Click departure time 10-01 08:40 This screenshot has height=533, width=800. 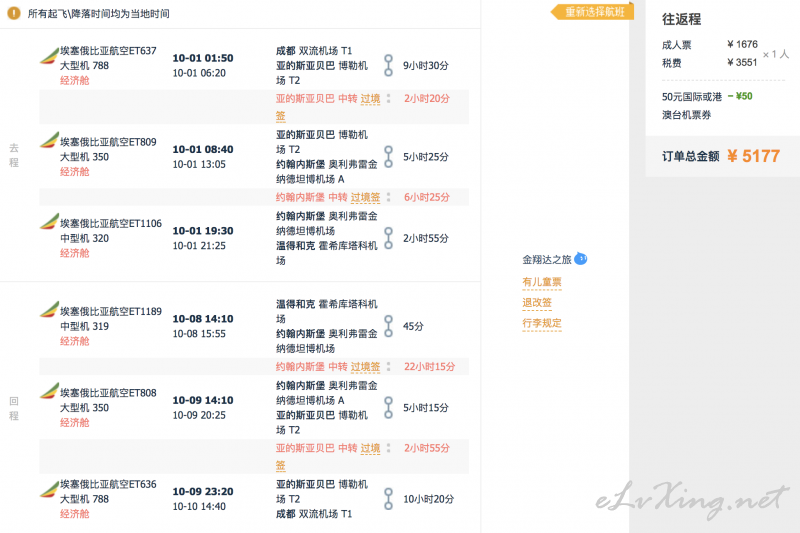(203, 149)
